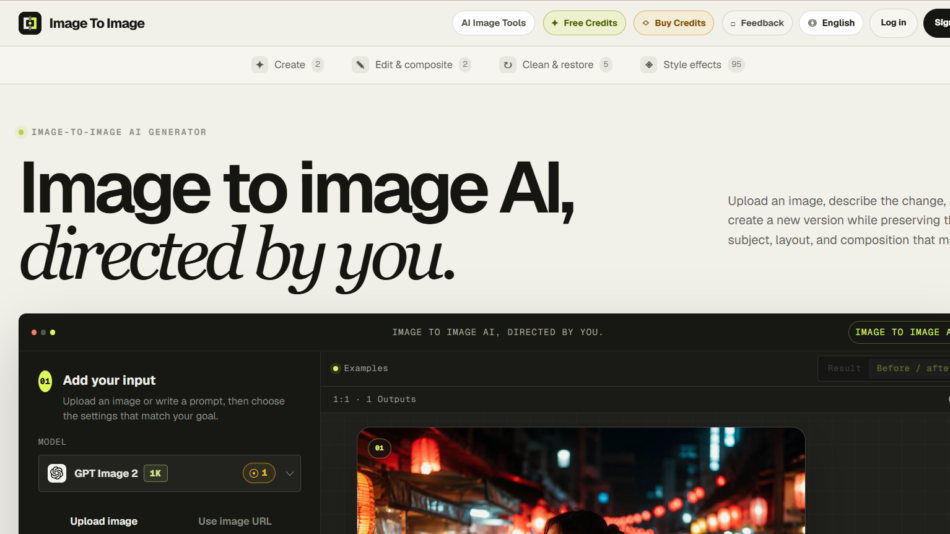The image size is (950, 534).
Task: Click the panel title IMAGE TO IMAGE AI, DIRECTED BY YOU.
Action: point(497,332)
